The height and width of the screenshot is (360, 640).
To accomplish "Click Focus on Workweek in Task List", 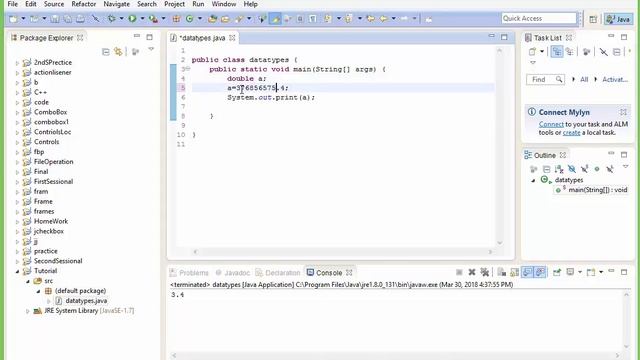I will pyautogui.click(x=587, y=52).
